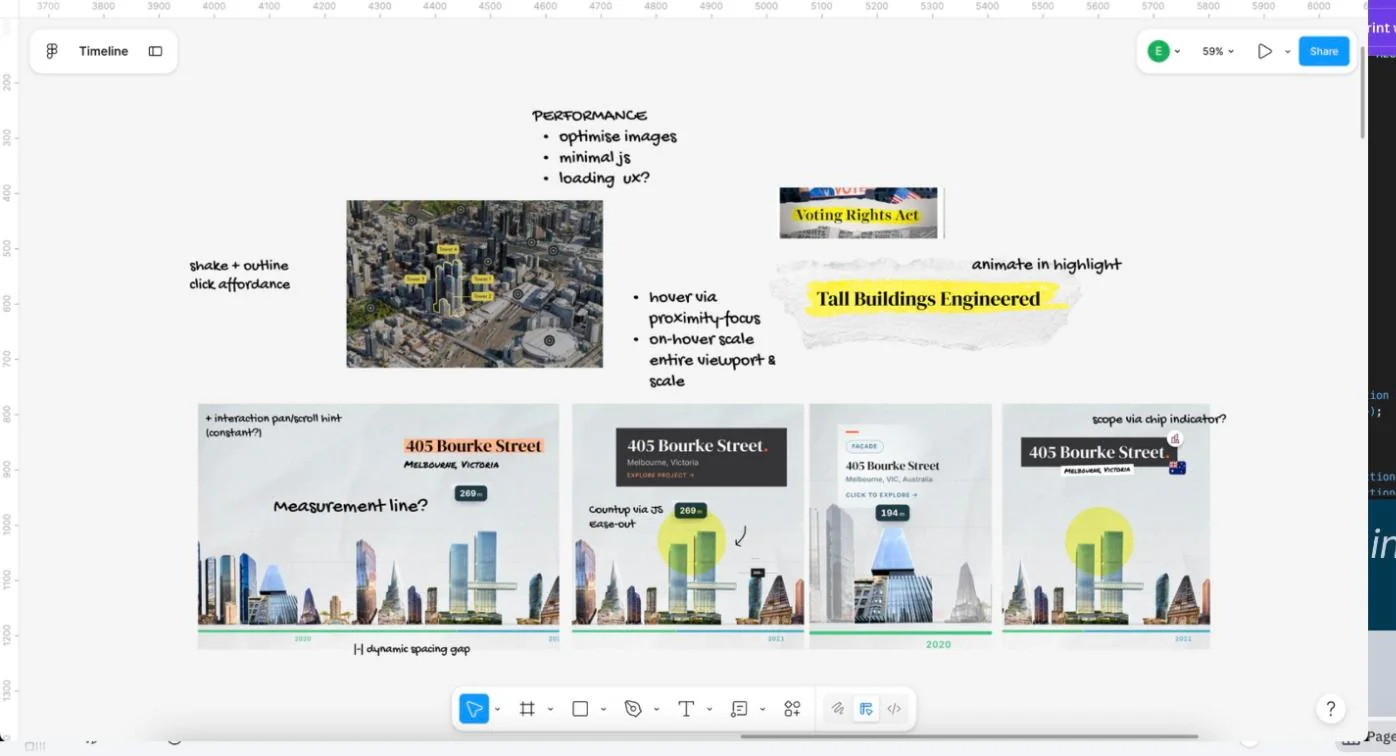Viewport: 1396px width, 756px height.
Task: Select the Move tool
Action: 474,709
